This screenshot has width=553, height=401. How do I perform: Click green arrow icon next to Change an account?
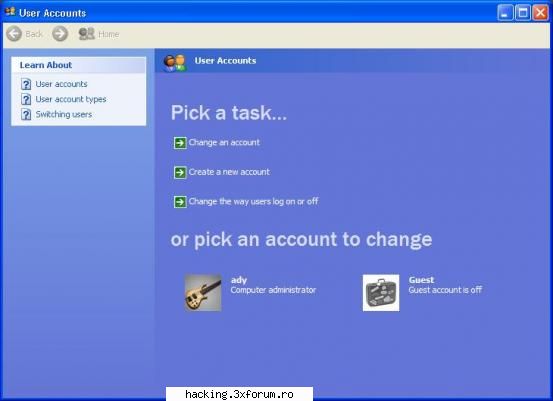coord(180,143)
